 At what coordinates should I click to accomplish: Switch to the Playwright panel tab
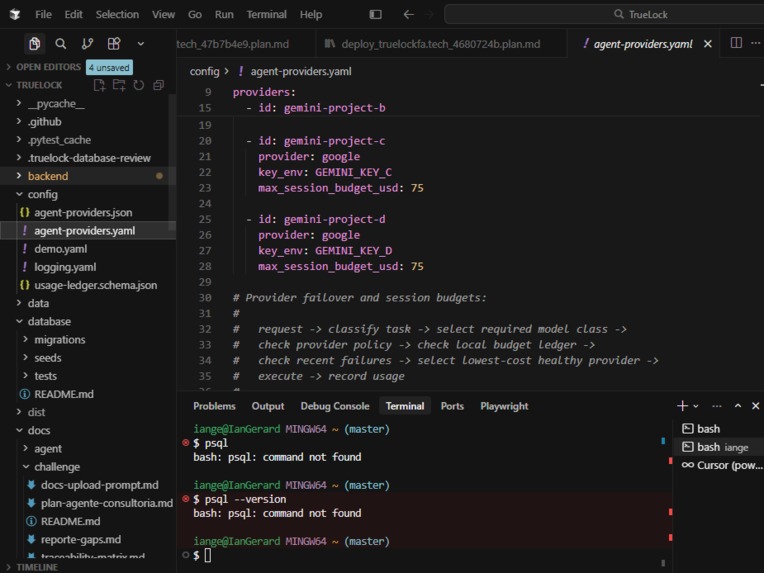[x=504, y=406]
